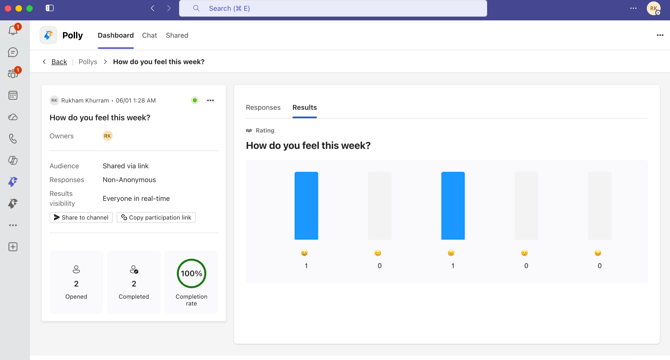This screenshot has width=670, height=360.
Task: Select the Chat tab in Polly
Action: click(x=150, y=35)
